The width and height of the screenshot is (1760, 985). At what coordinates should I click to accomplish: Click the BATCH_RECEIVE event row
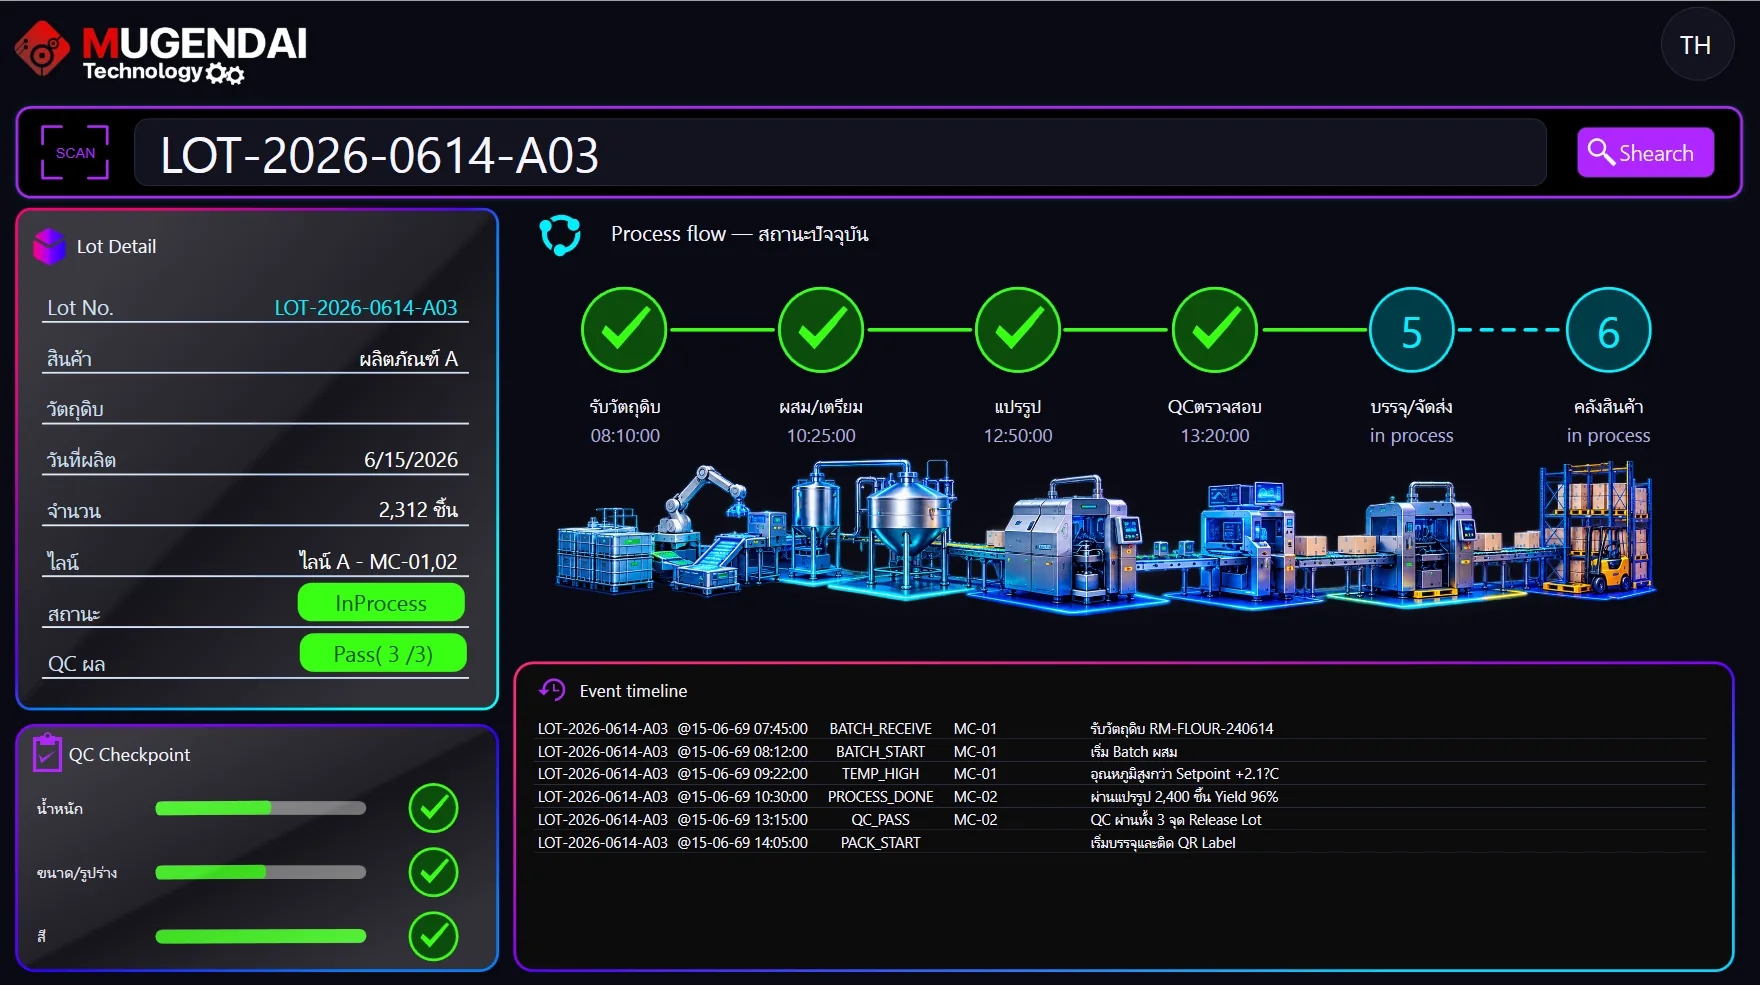[x=1120, y=729]
